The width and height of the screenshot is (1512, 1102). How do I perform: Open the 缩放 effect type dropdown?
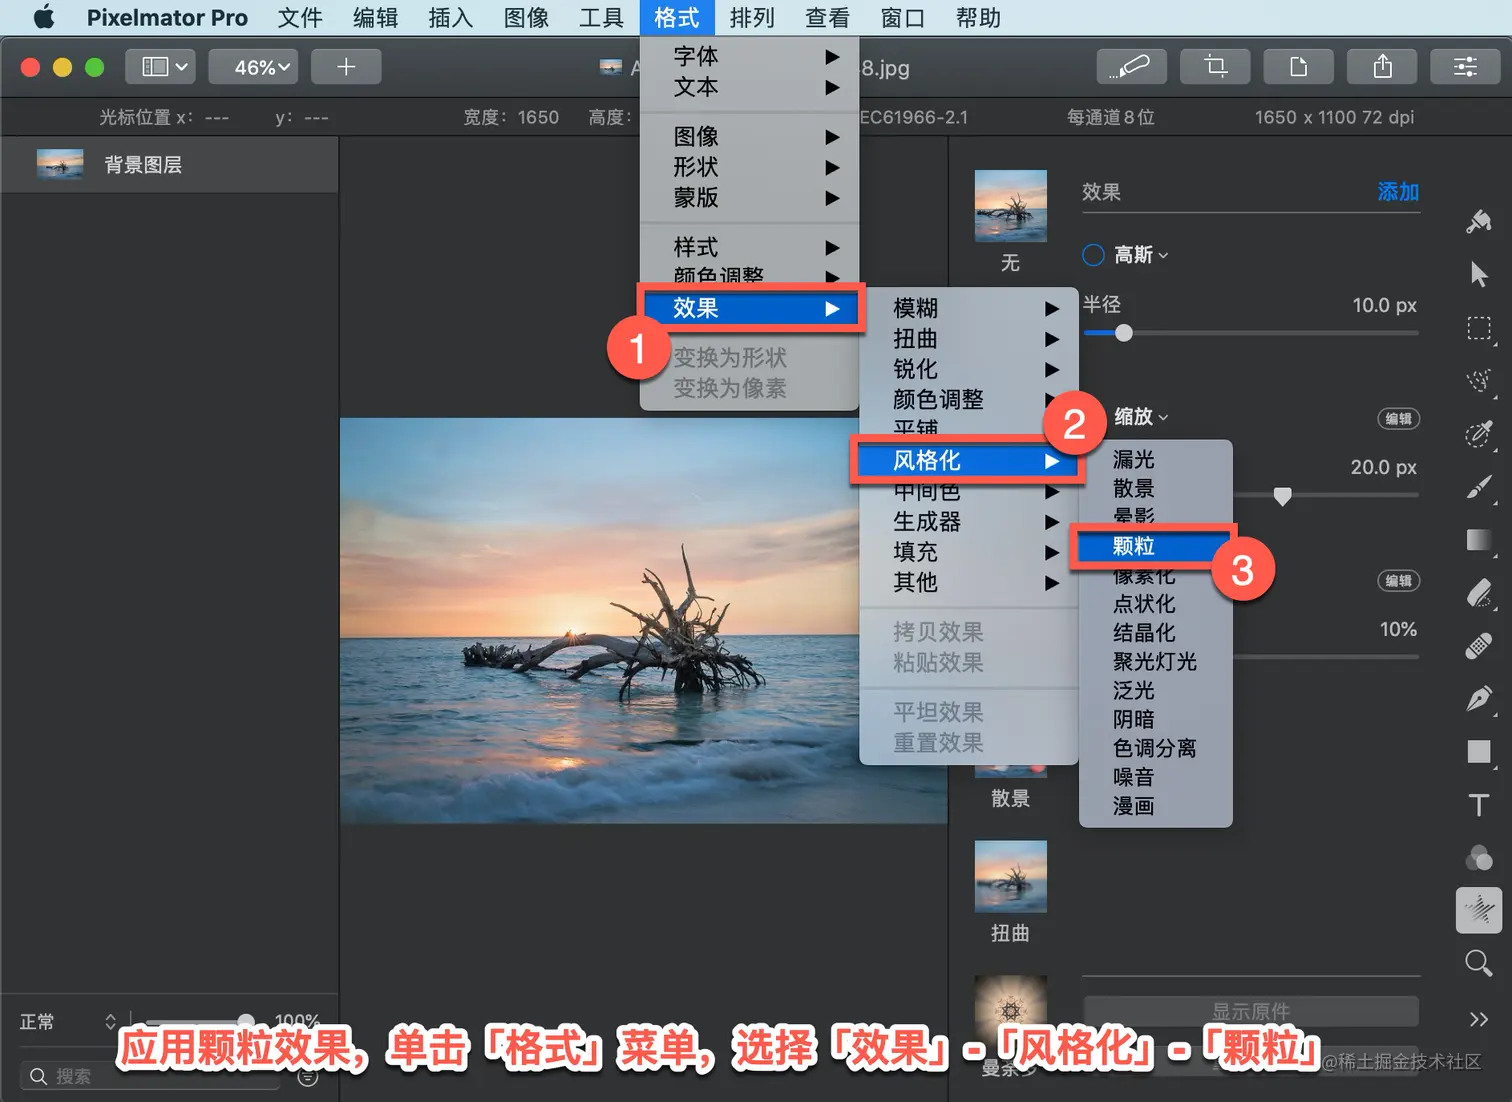pos(1141,416)
